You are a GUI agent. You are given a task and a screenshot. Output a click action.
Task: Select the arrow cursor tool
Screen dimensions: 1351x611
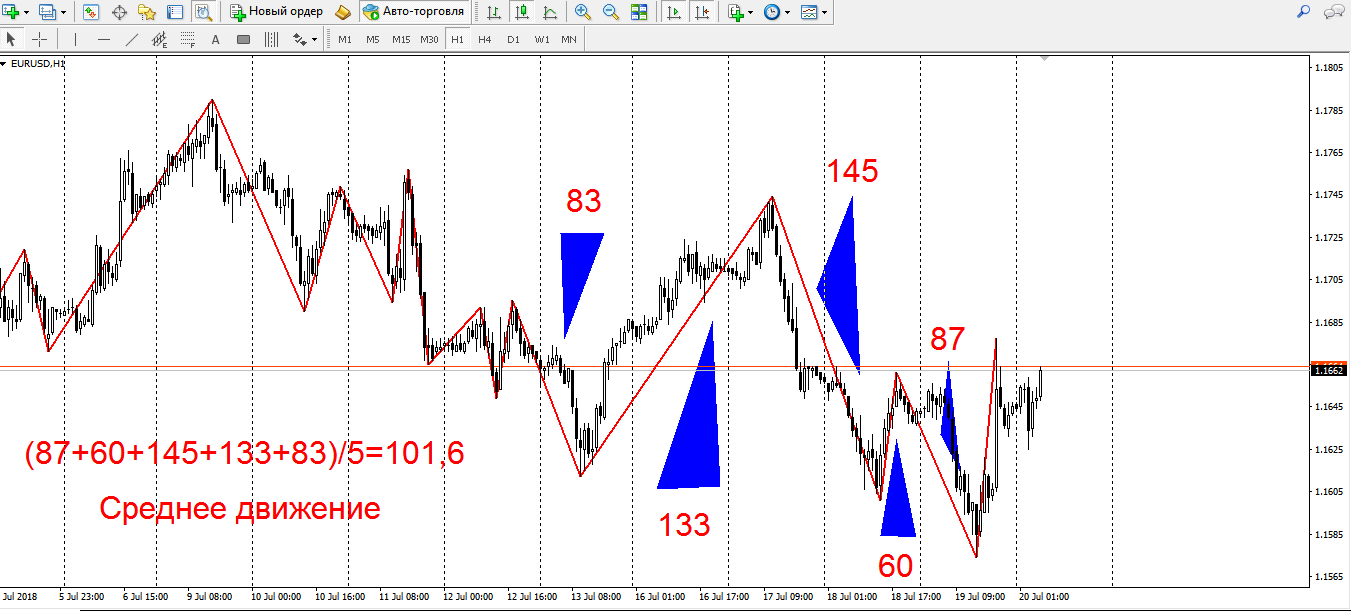pyautogui.click(x=11, y=39)
